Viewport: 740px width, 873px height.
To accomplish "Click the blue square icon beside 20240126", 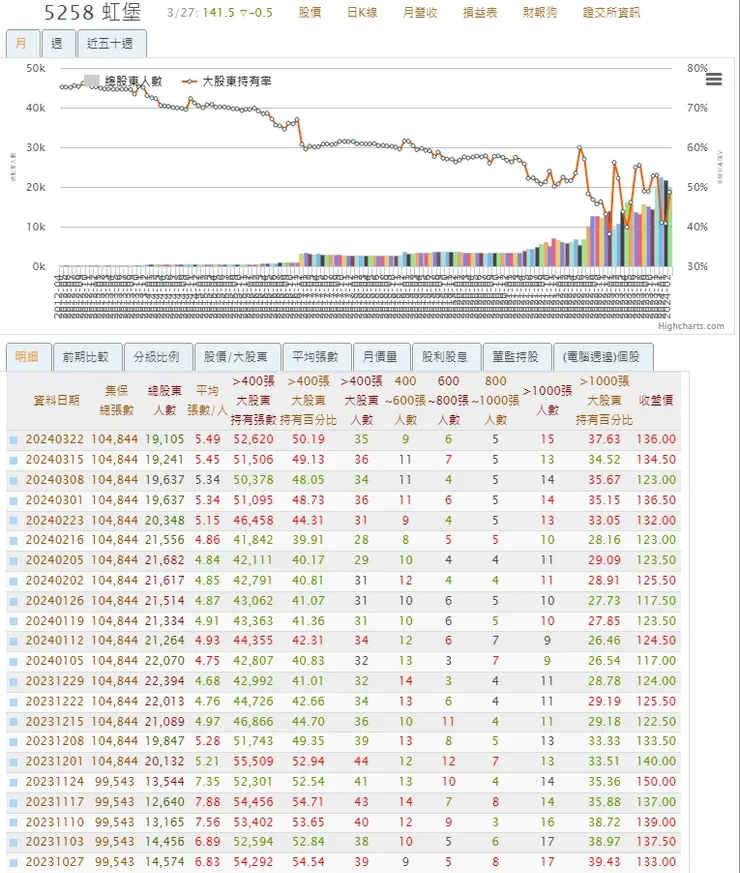I will 14,600.
